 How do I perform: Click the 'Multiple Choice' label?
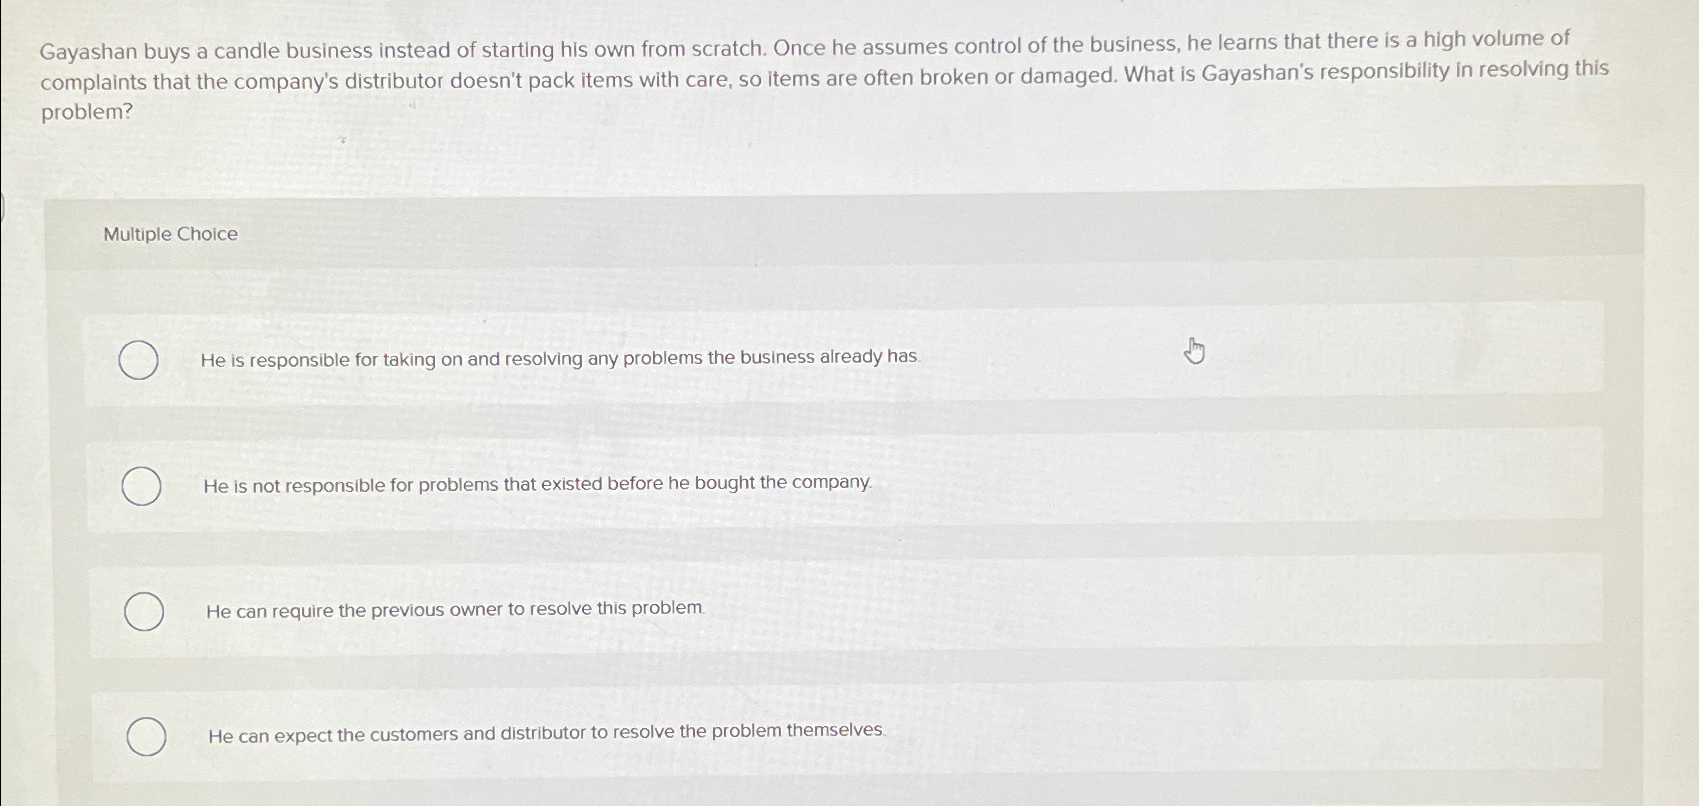(x=170, y=233)
